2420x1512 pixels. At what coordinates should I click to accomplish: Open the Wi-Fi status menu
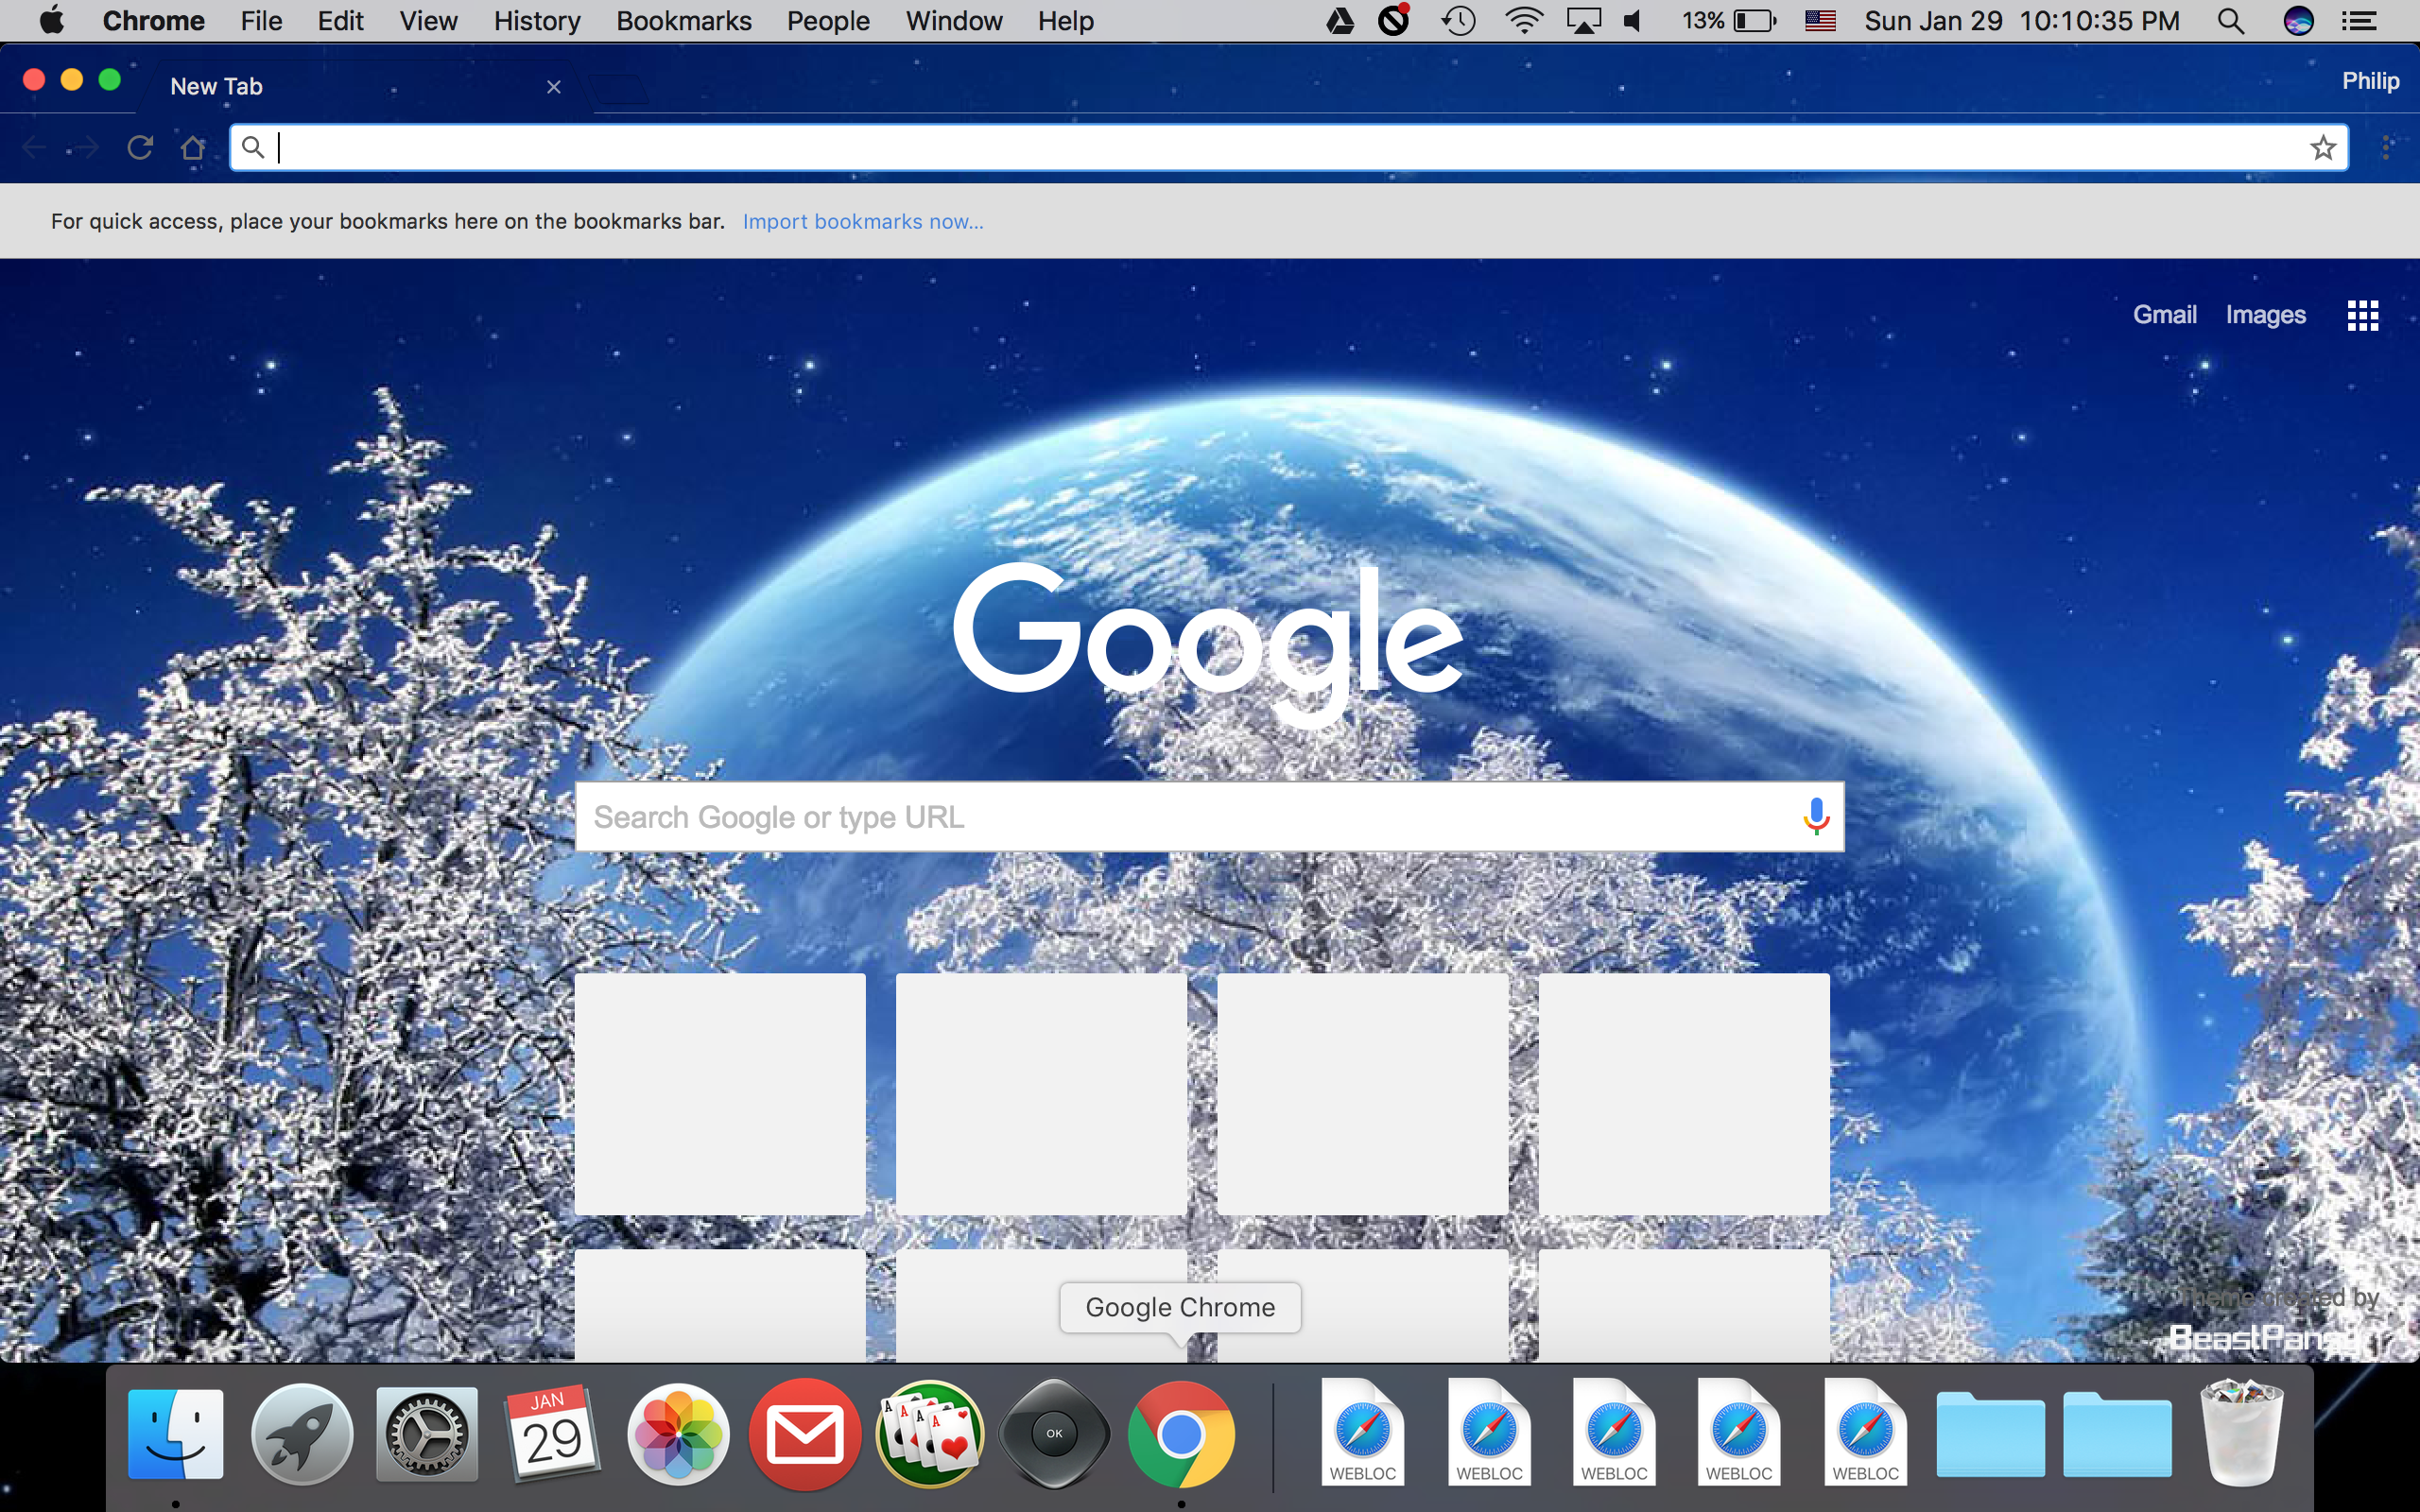1523,21
